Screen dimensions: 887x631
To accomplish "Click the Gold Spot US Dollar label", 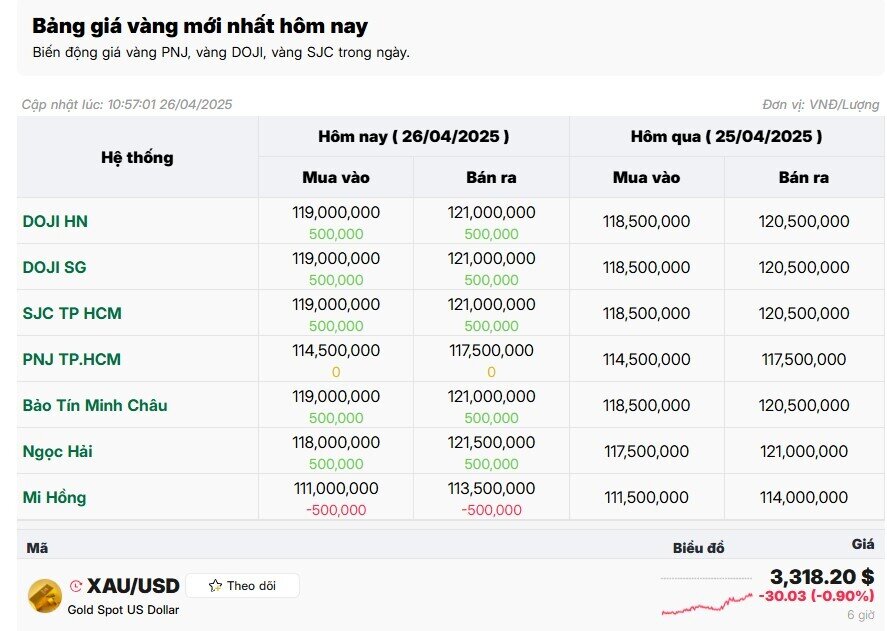I will 123,609.
